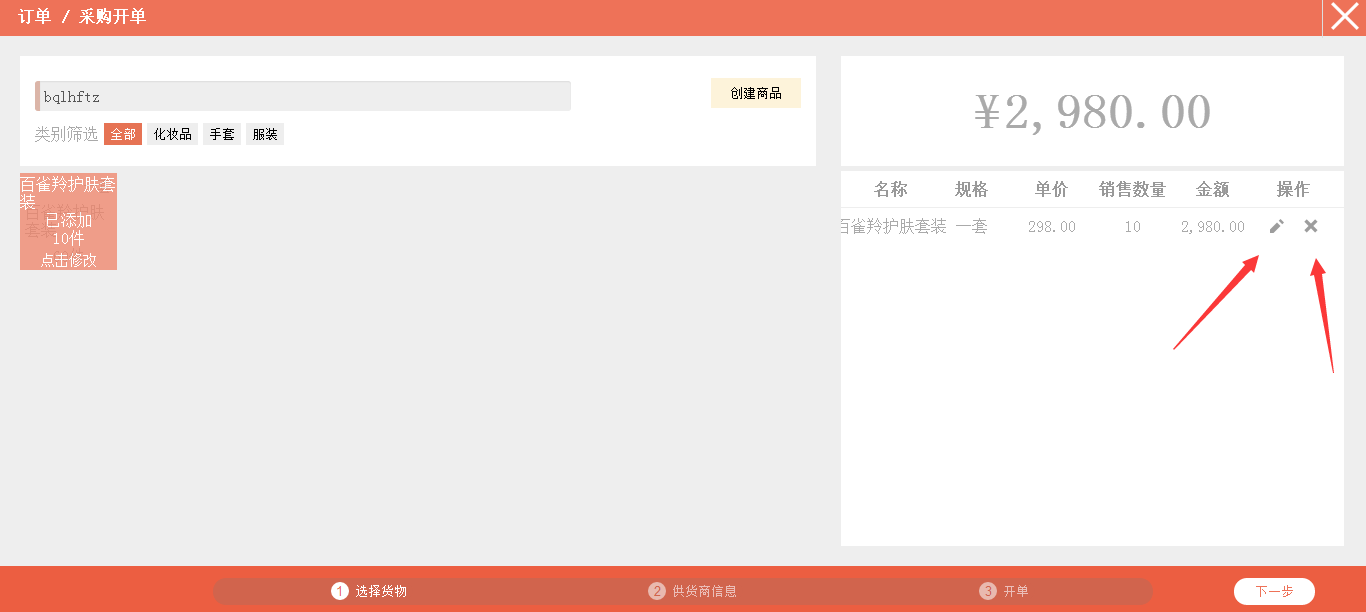Click the pencil edit icon for 百雀羚护肤套装
This screenshot has height=612, width=1366.
click(x=1276, y=227)
